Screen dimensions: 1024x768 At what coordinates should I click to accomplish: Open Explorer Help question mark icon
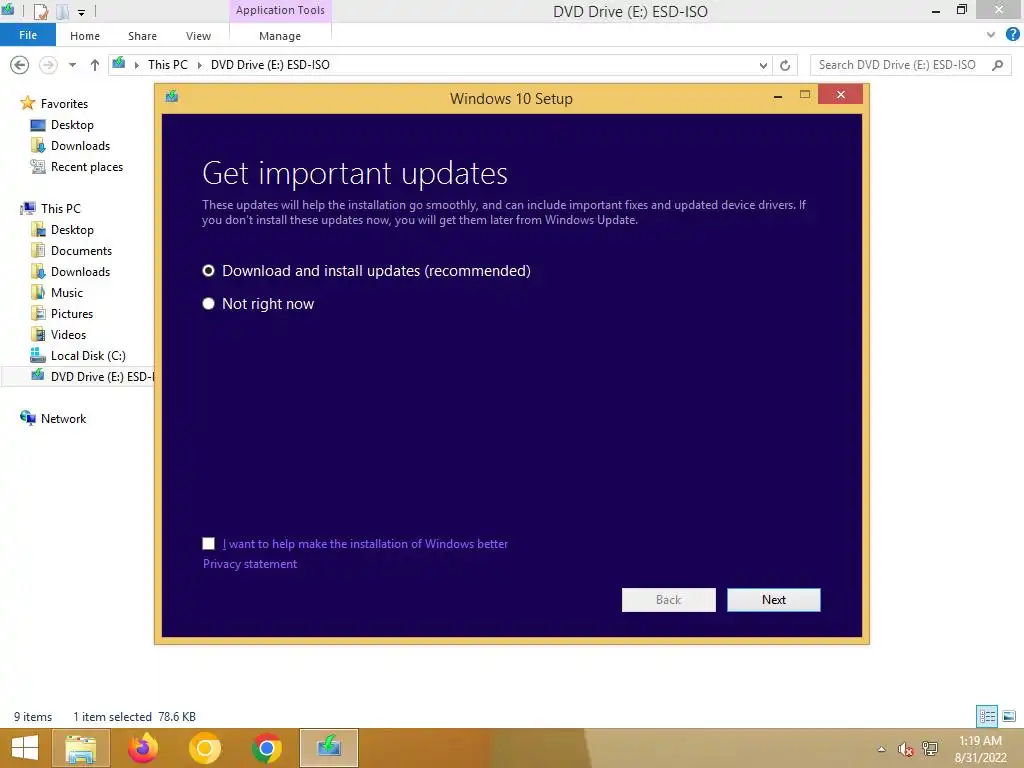(x=1012, y=35)
